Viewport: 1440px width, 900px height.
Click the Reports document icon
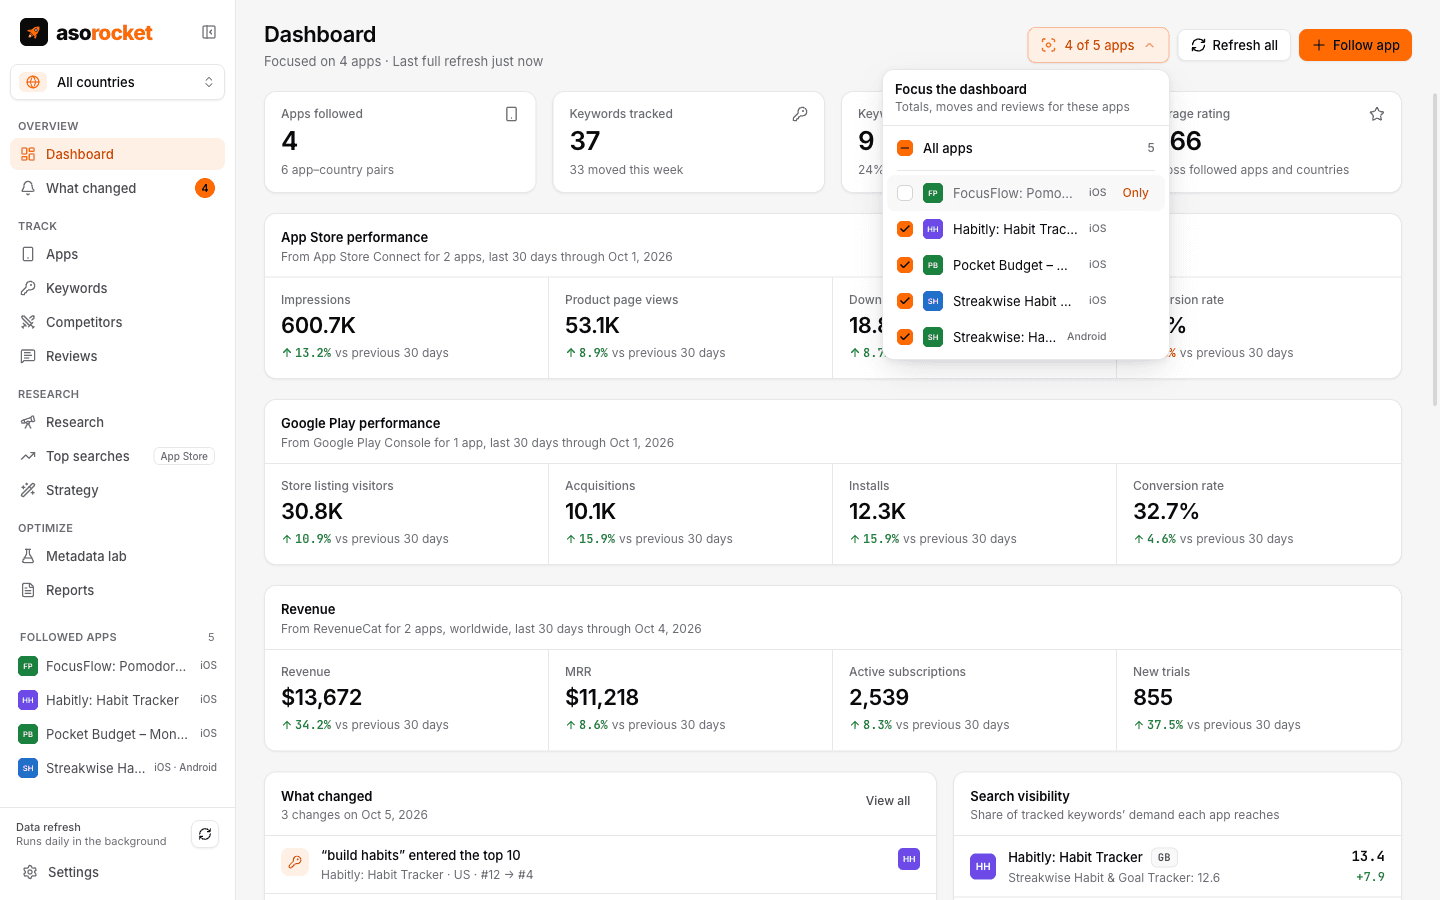click(x=28, y=590)
